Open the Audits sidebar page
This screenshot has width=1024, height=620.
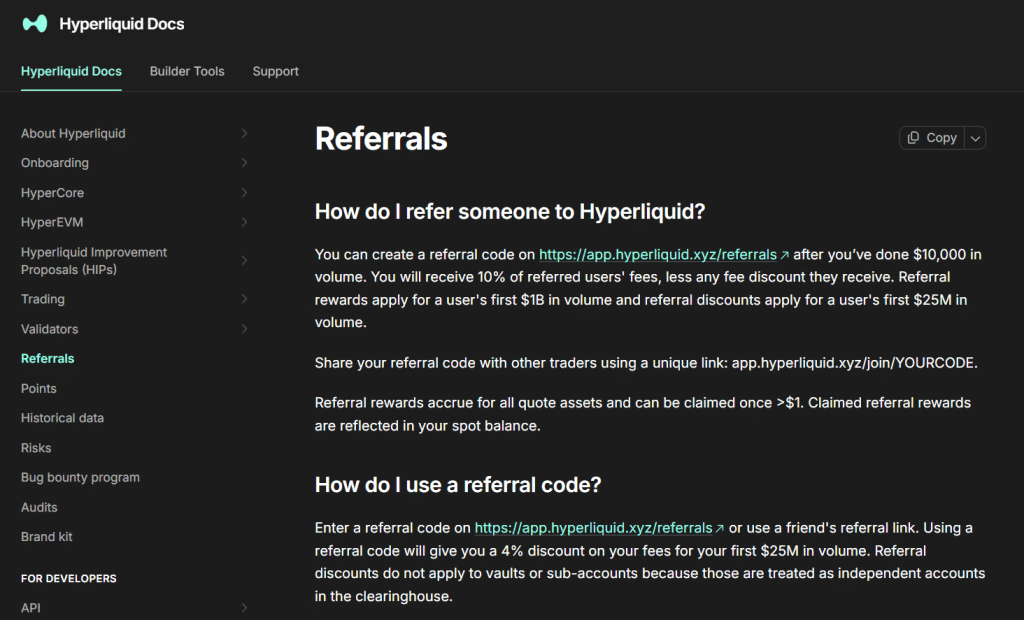pyautogui.click(x=39, y=508)
